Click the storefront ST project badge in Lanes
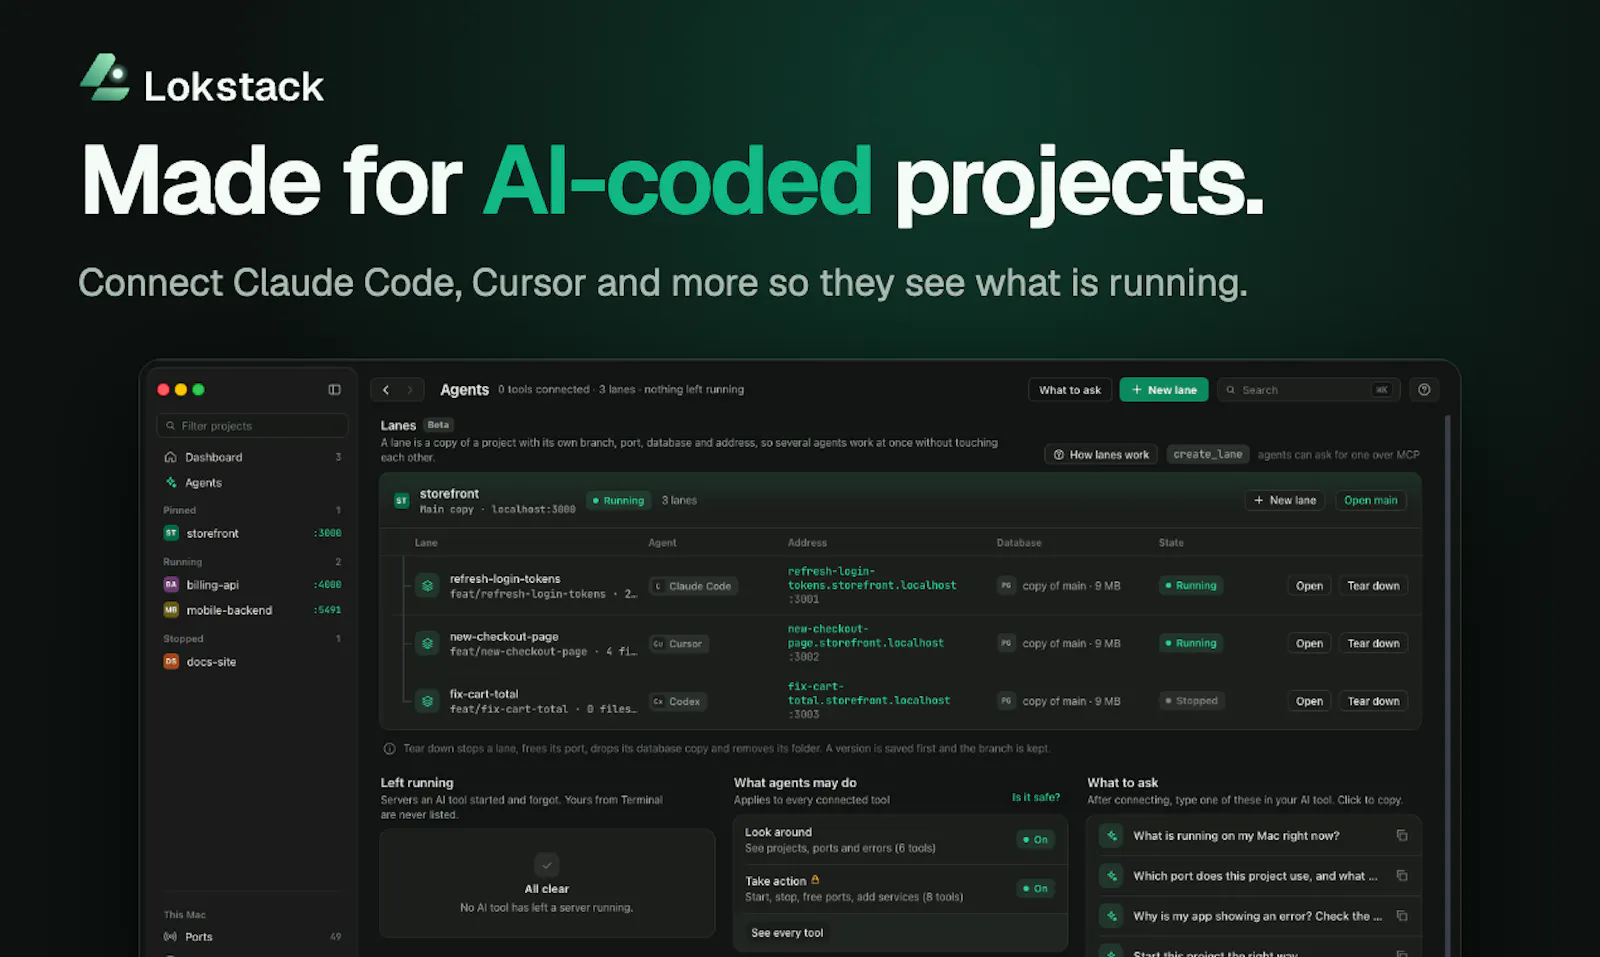 (x=402, y=501)
